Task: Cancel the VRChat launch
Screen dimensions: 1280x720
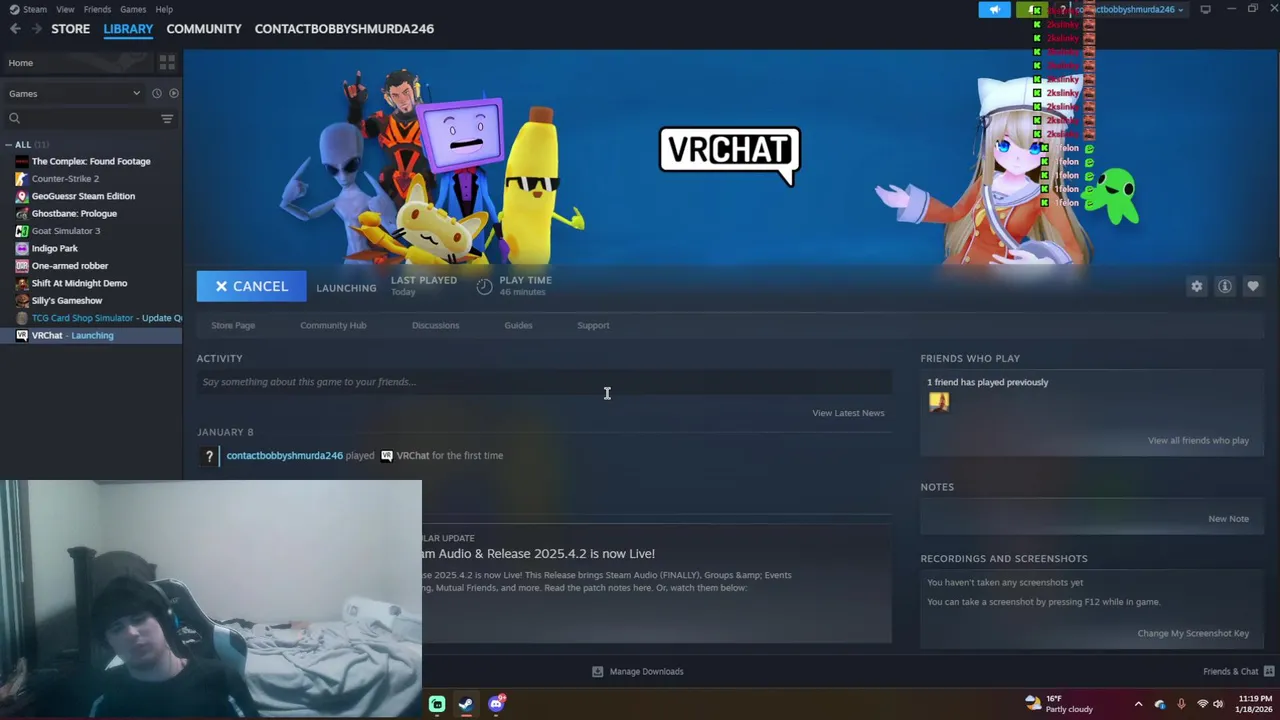Action: click(x=251, y=286)
